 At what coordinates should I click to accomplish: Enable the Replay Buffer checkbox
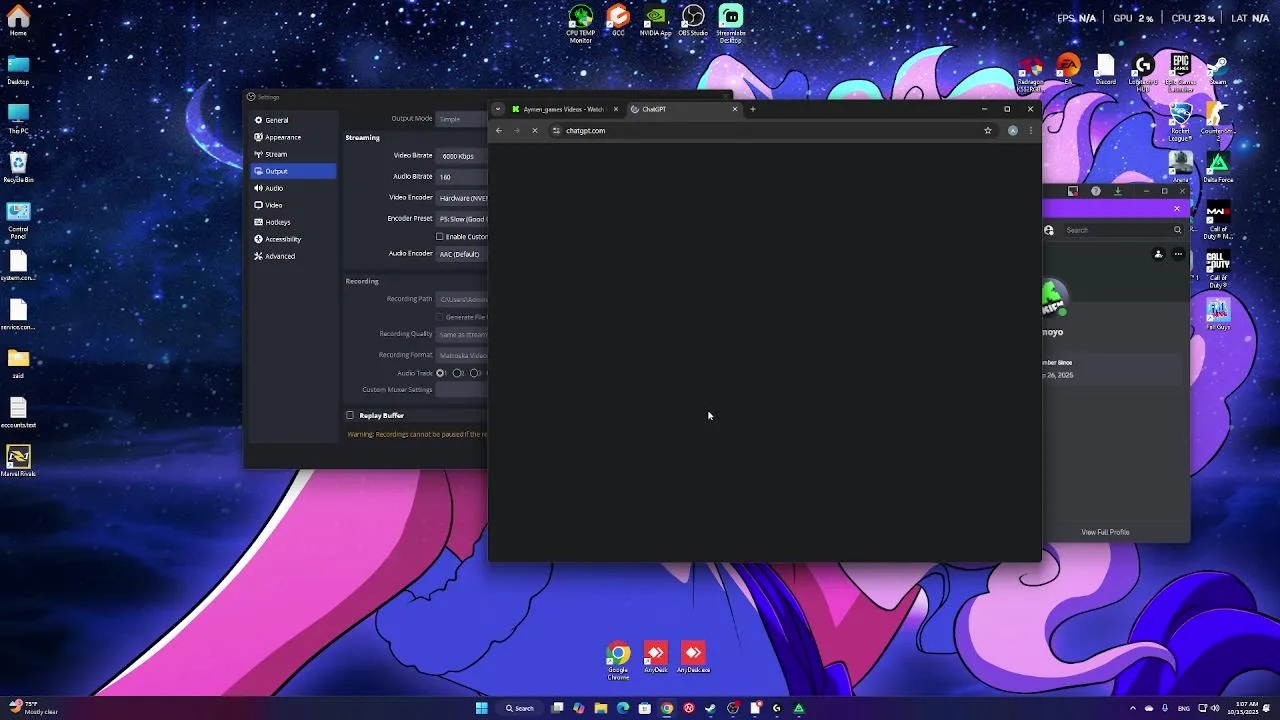click(350, 415)
